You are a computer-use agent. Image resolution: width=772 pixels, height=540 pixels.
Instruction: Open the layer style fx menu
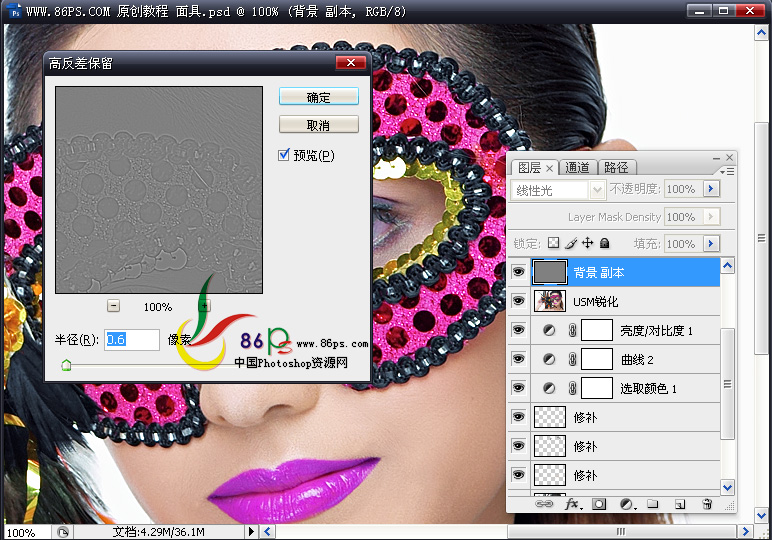pos(573,505)
